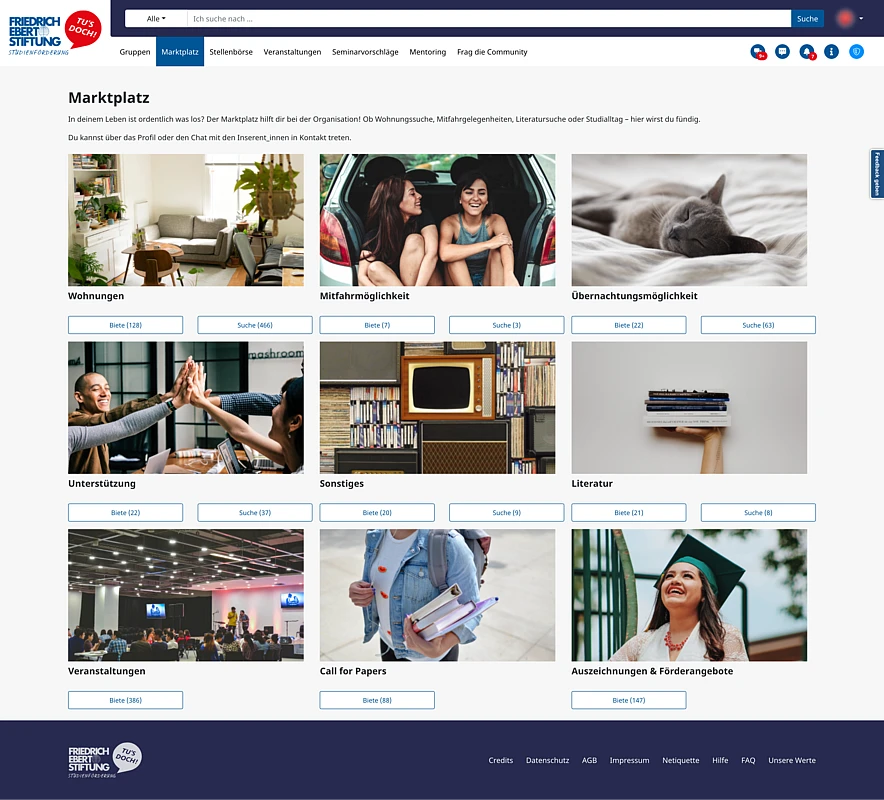This screenshot has height=800, width=884.
Task: Open the Feedback geben side tab
Action: tap(877, 174)
